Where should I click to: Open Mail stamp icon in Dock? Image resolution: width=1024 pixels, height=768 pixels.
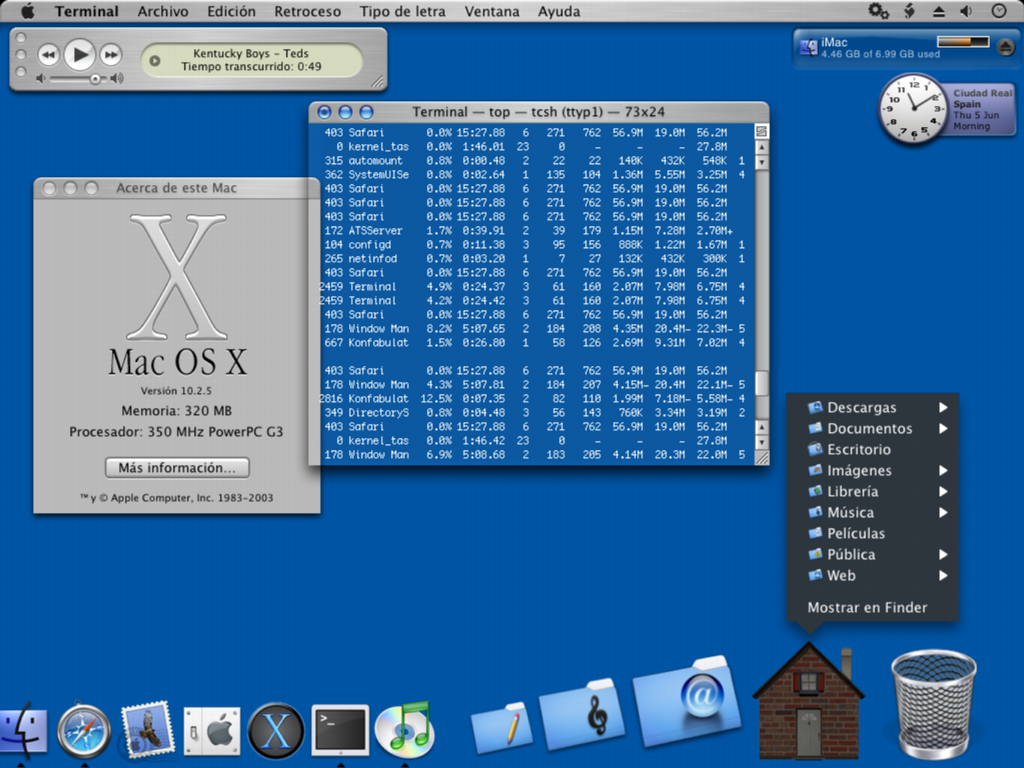tap(148, 730)
